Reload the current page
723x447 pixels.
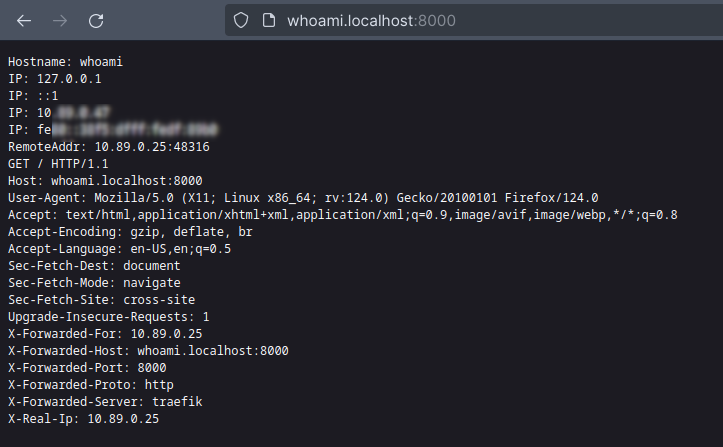click(96, 20)
